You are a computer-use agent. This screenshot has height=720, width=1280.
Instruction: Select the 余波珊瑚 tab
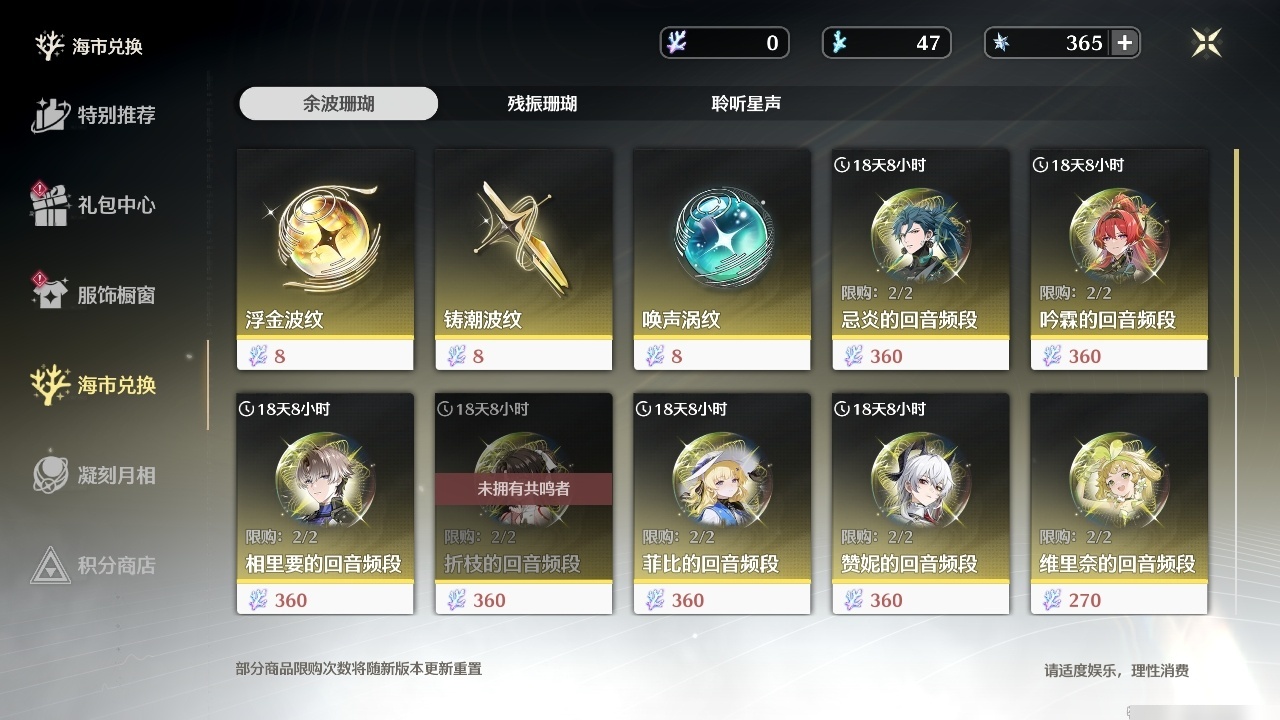point(339,103)
